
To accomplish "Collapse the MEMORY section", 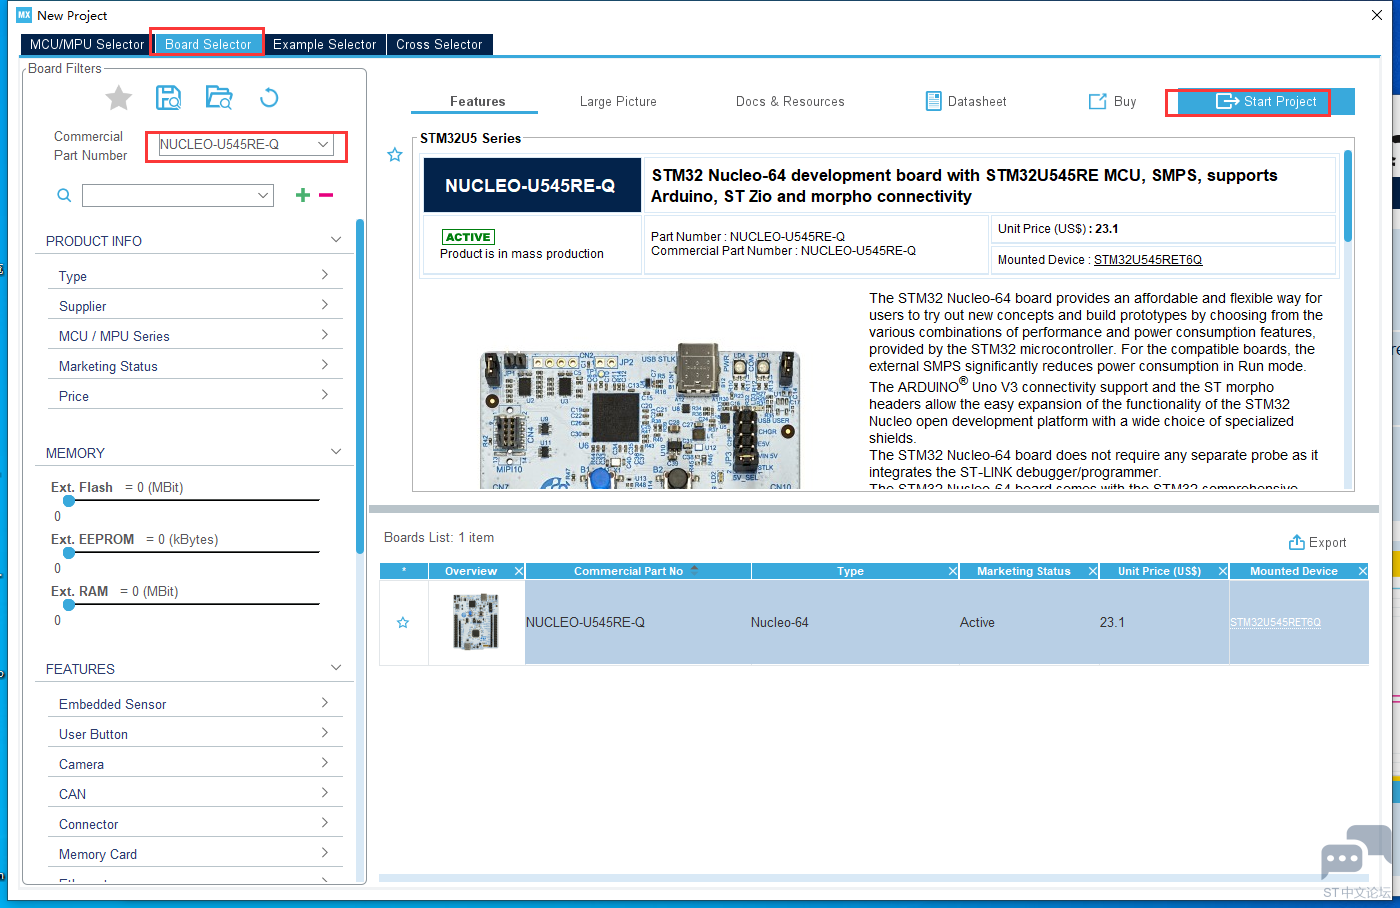I will tap(336, 452).
